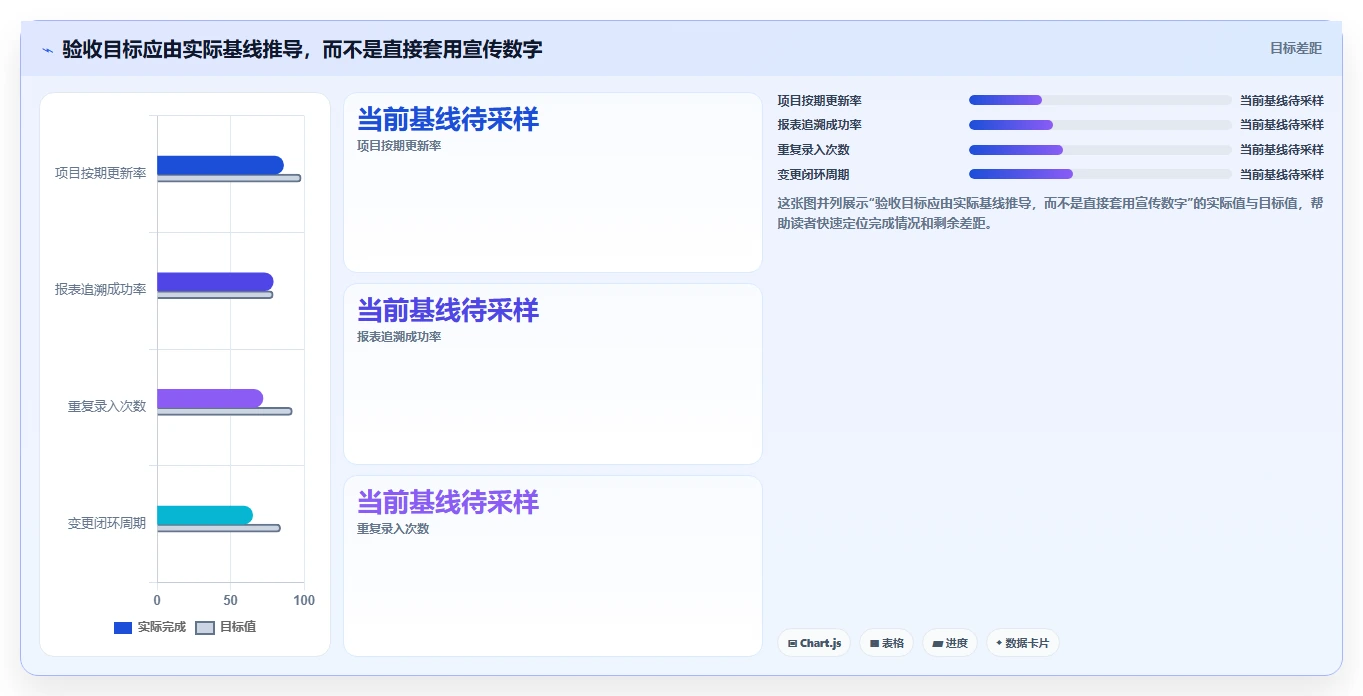Click the purple 重复录入次数 actual bar in chart

point(210,398)
